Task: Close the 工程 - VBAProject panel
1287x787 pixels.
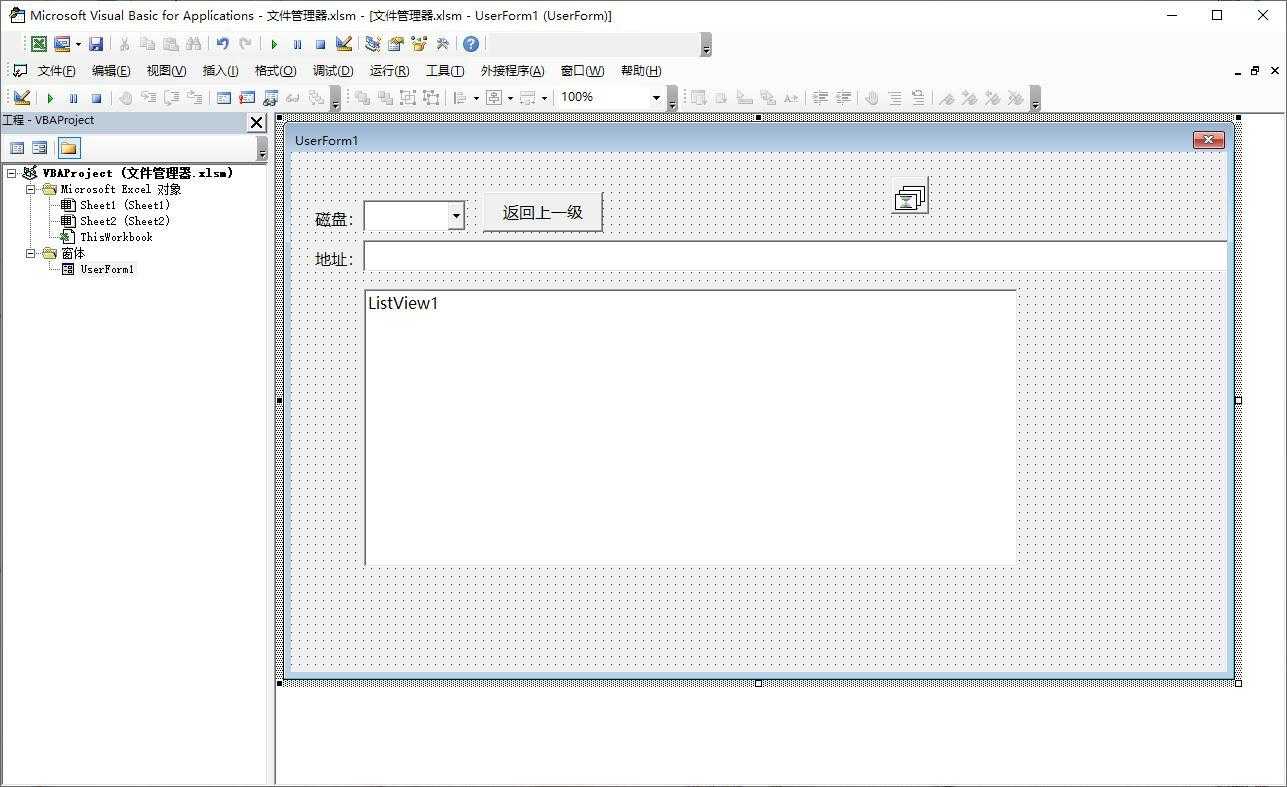Action: tap(257, 122)
